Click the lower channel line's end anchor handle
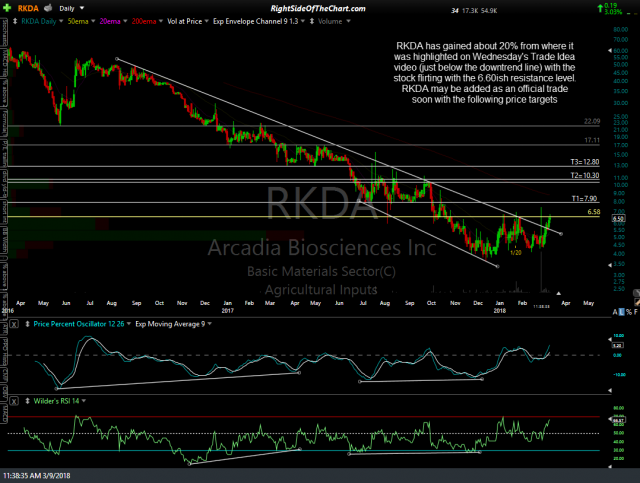The width and height of the screenshot is (640, 483). 498,266
